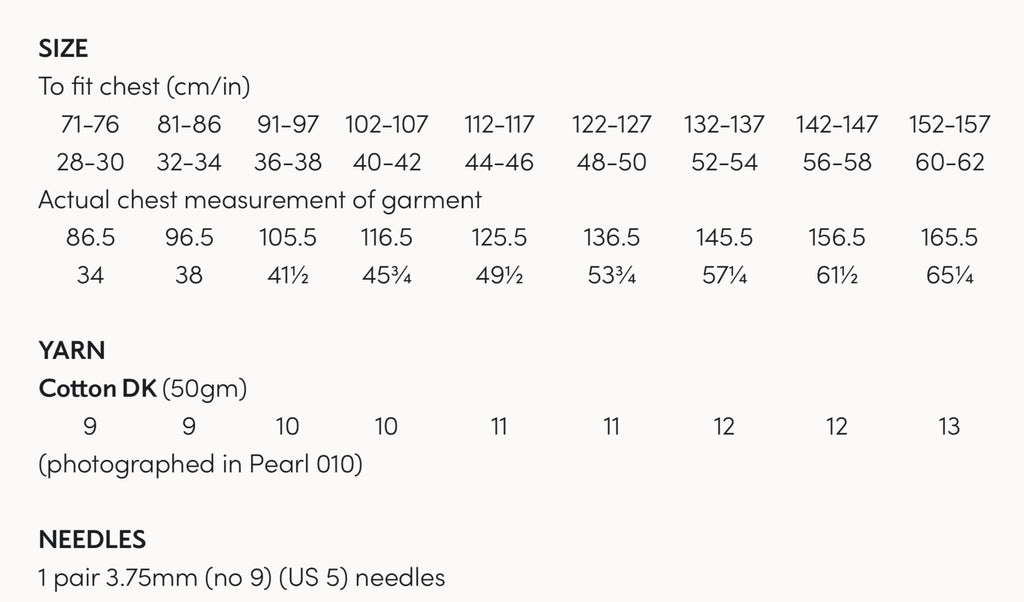Click the 'photographed in Pearl 010' note

(x=200, y=465)
